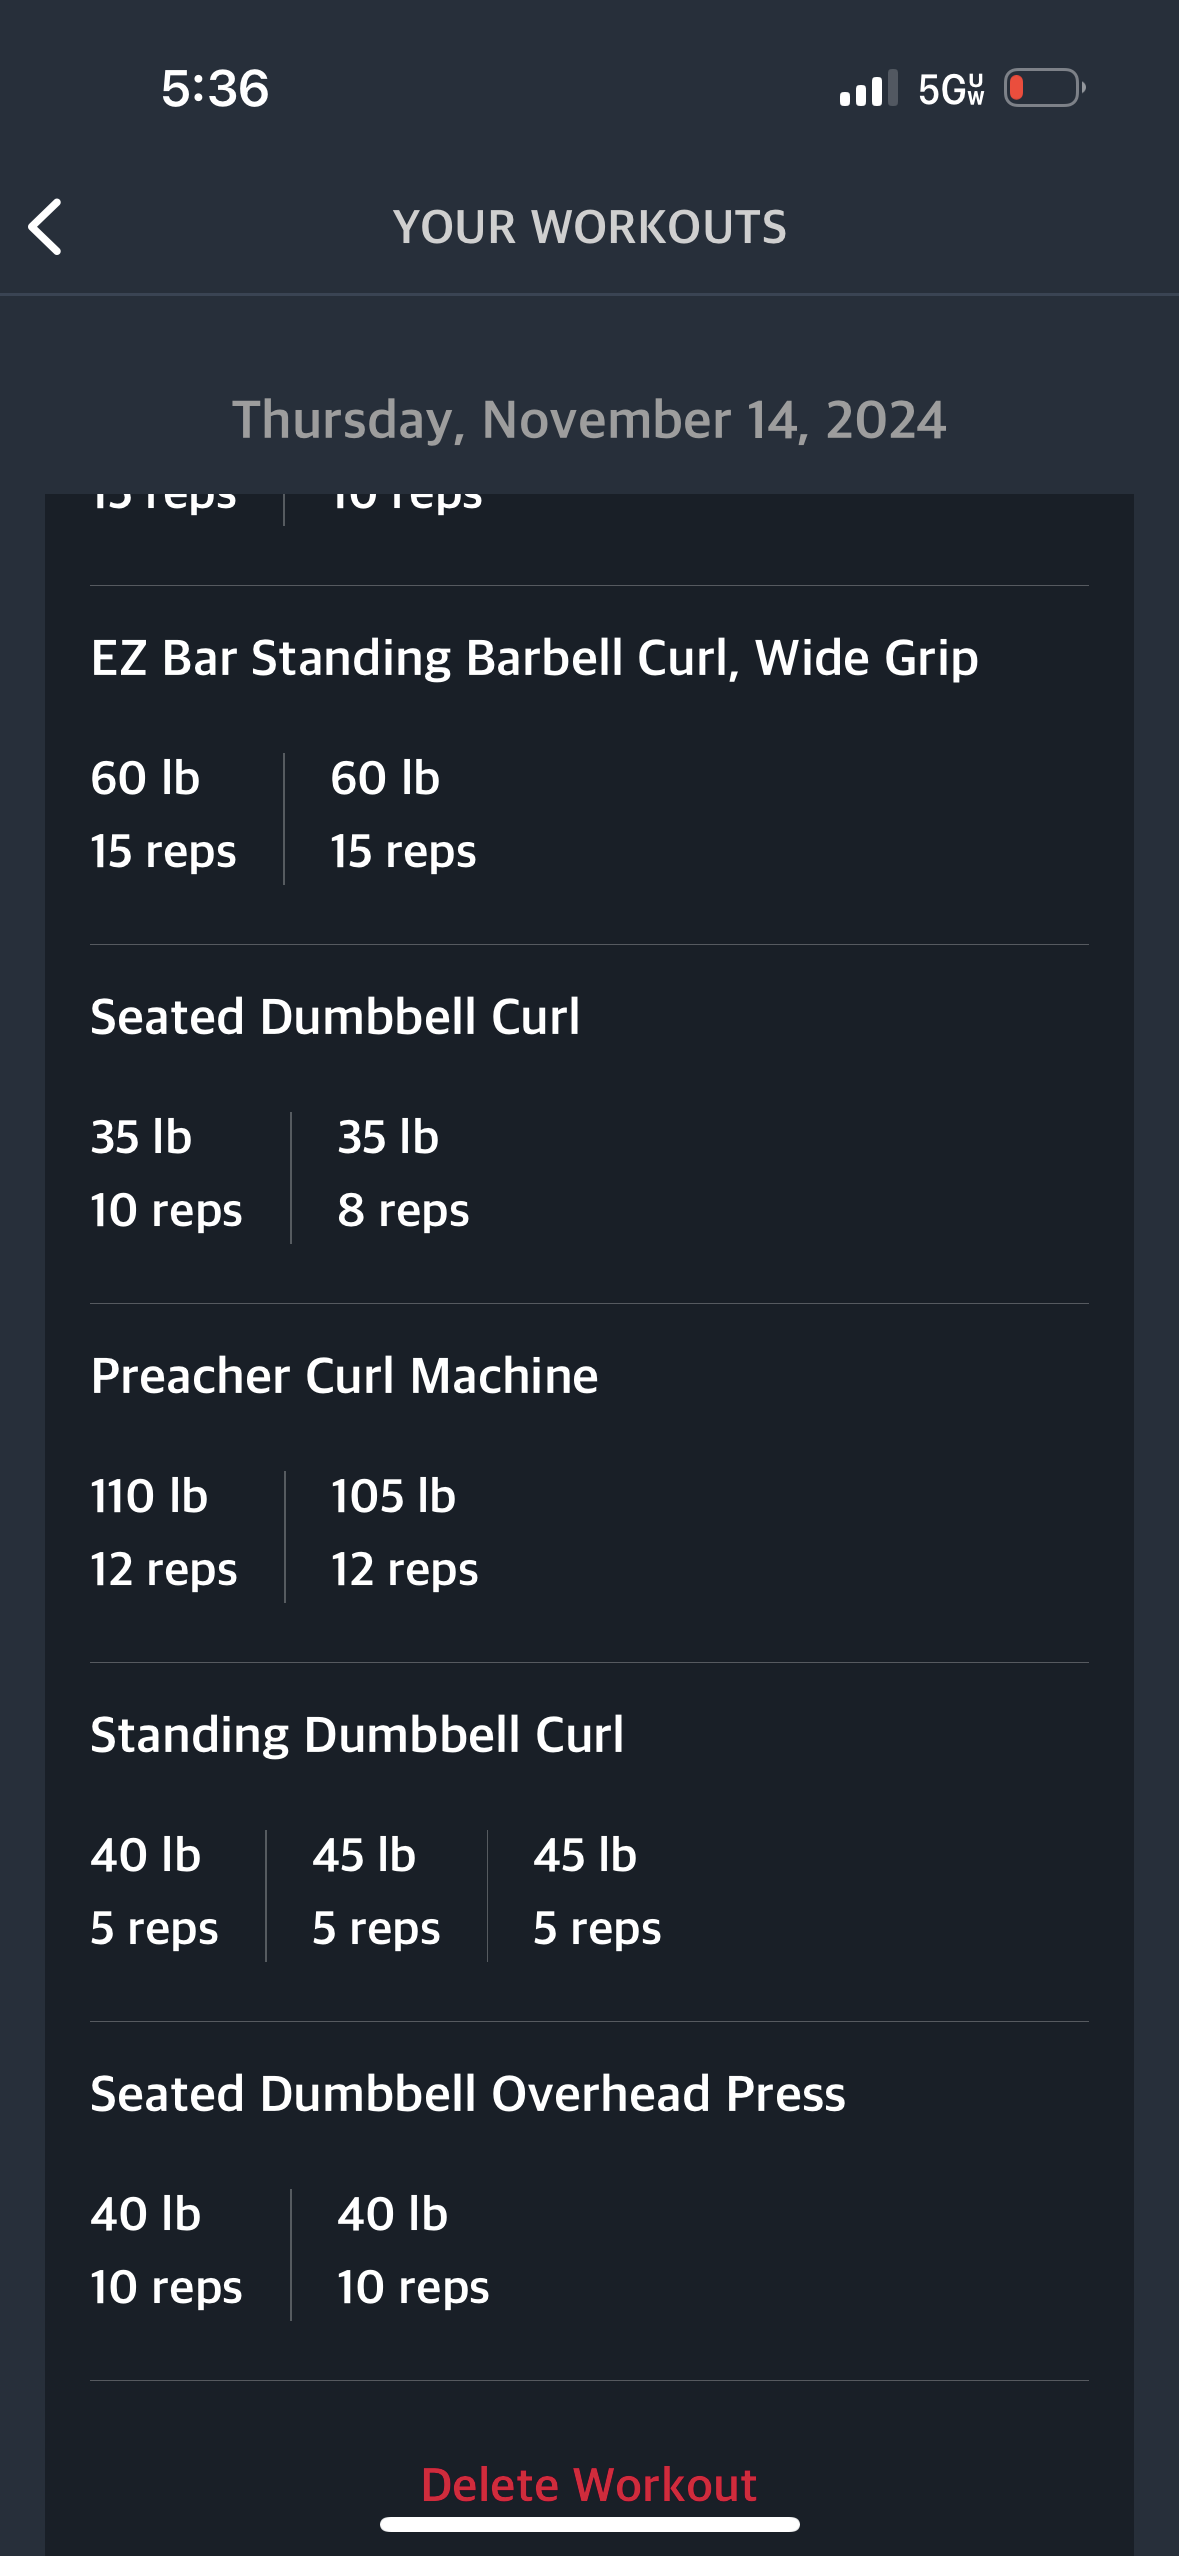Tap the cellular signal bars icon

(x=868, y=88)
